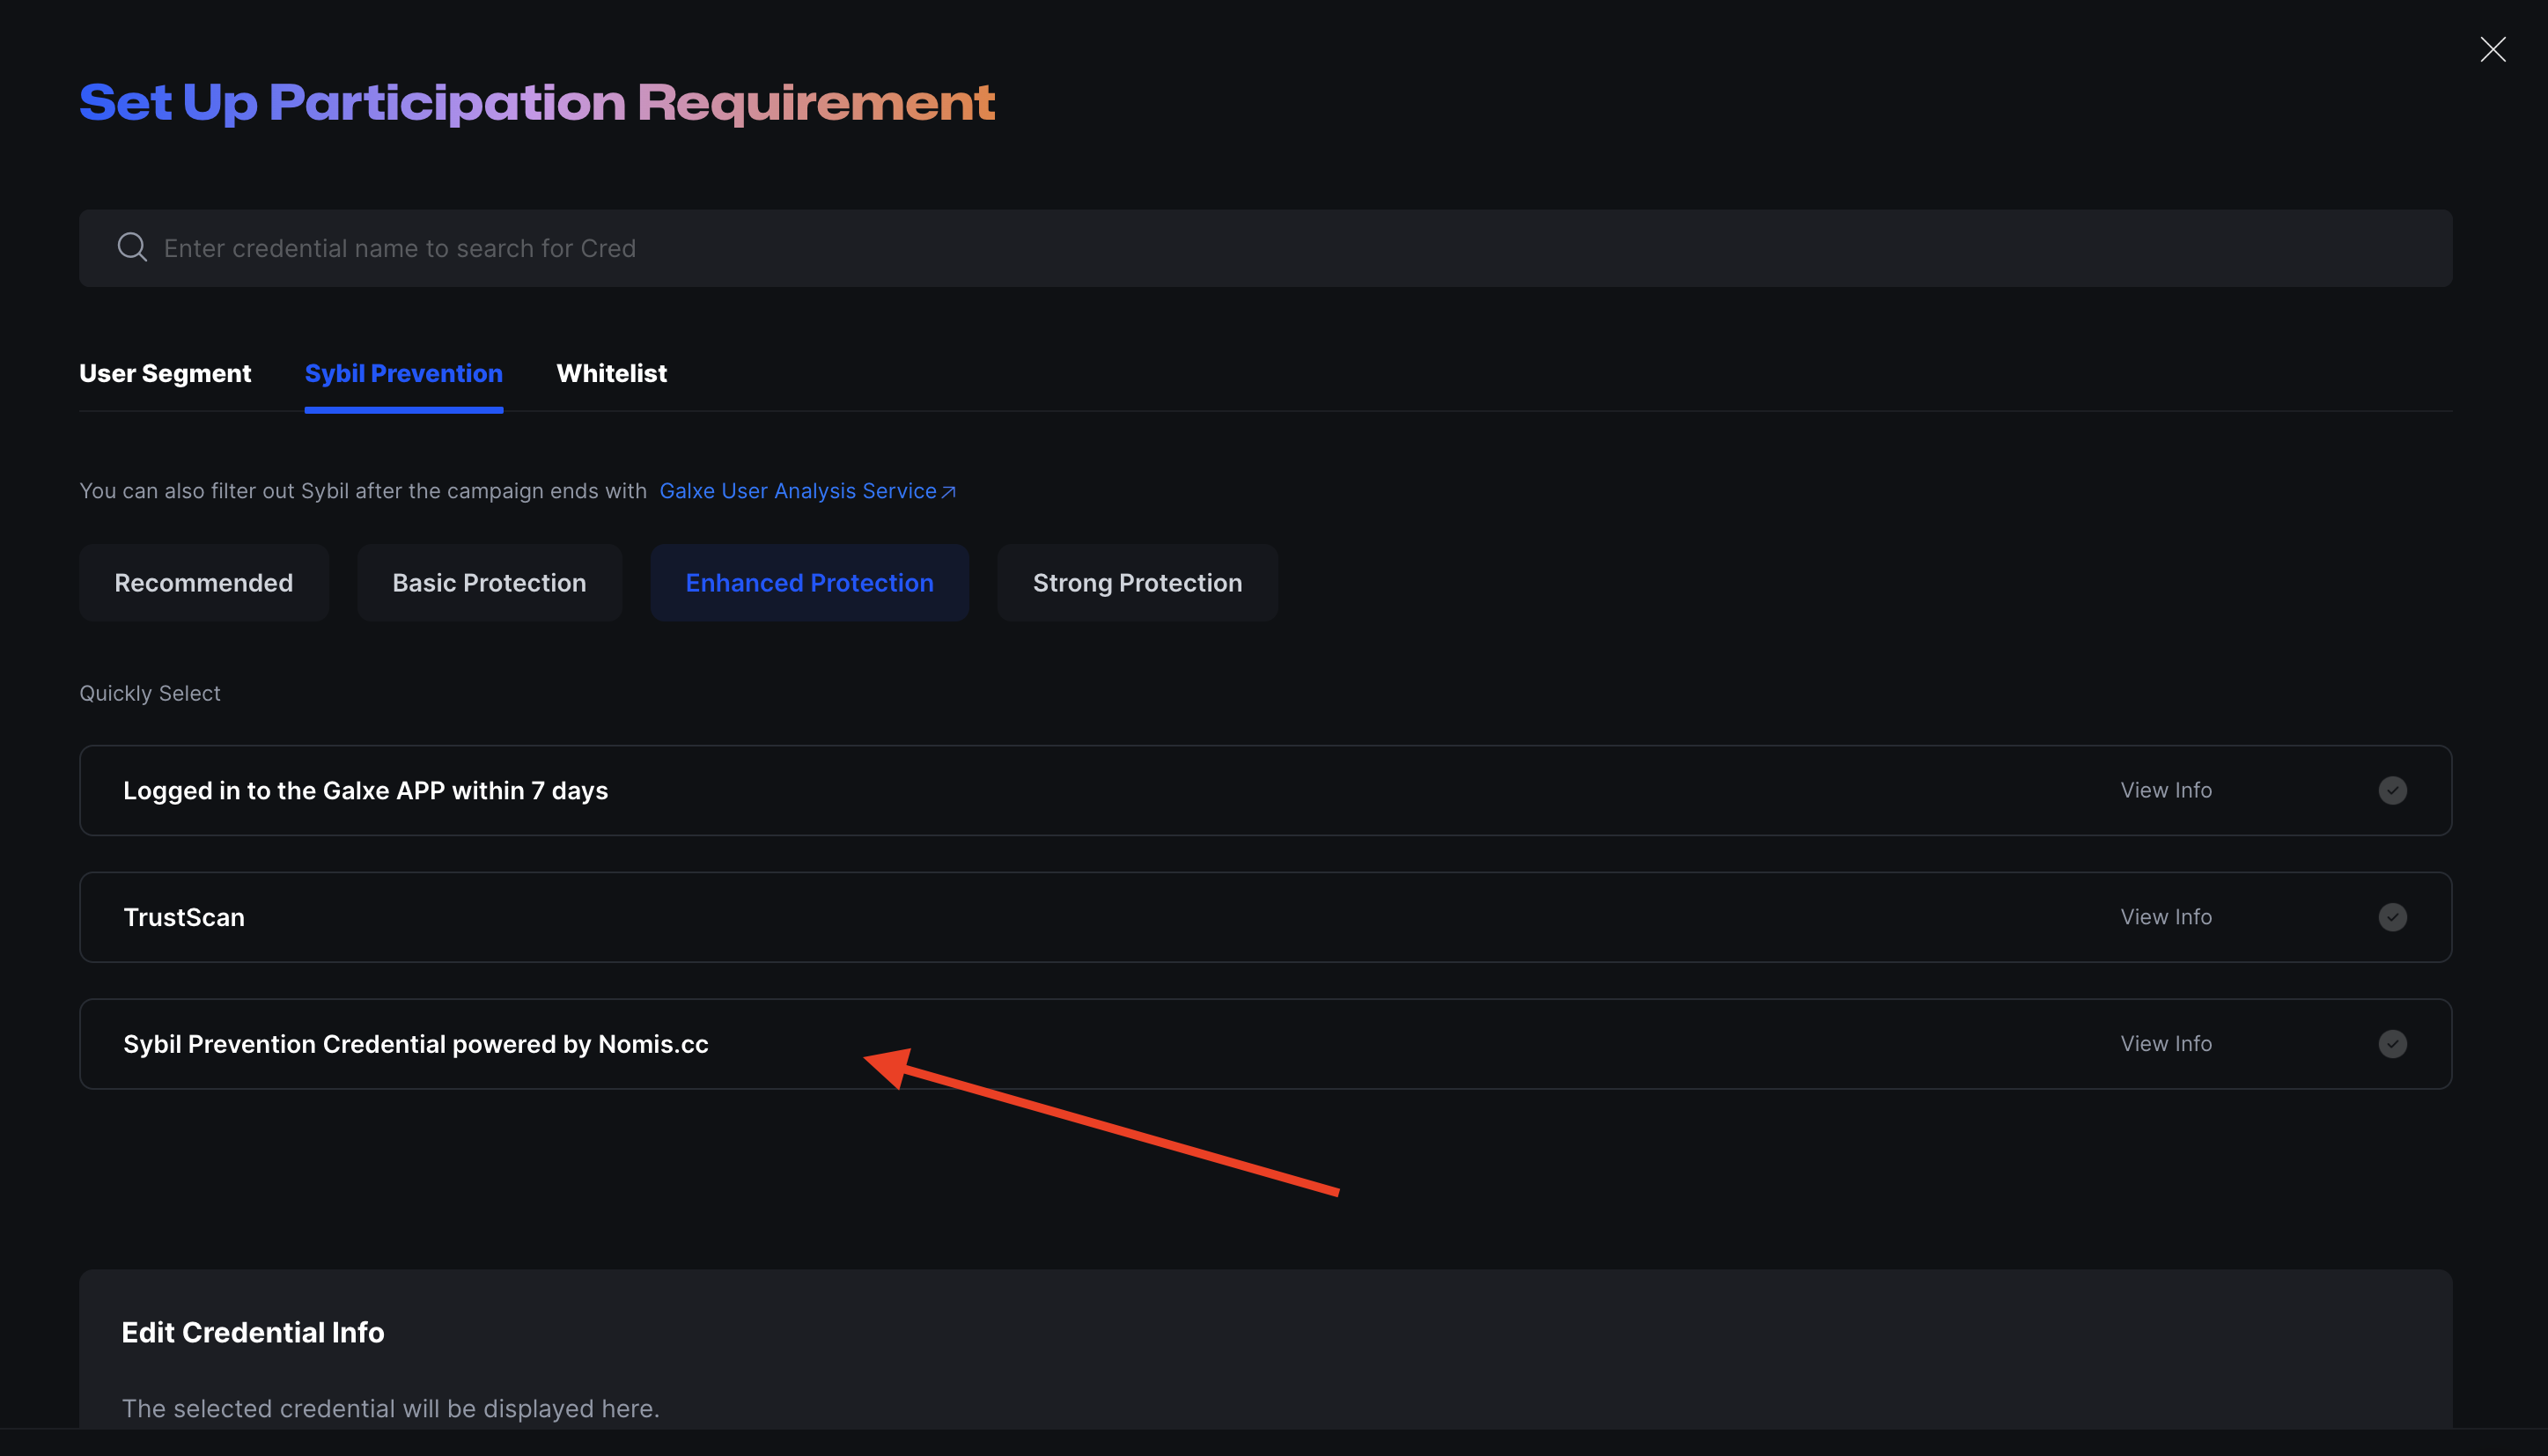View Info for Nomis.cc Sybil Prevention credential
This screenshot has height=1456, width=2548.
[x=2167, y=1043]
